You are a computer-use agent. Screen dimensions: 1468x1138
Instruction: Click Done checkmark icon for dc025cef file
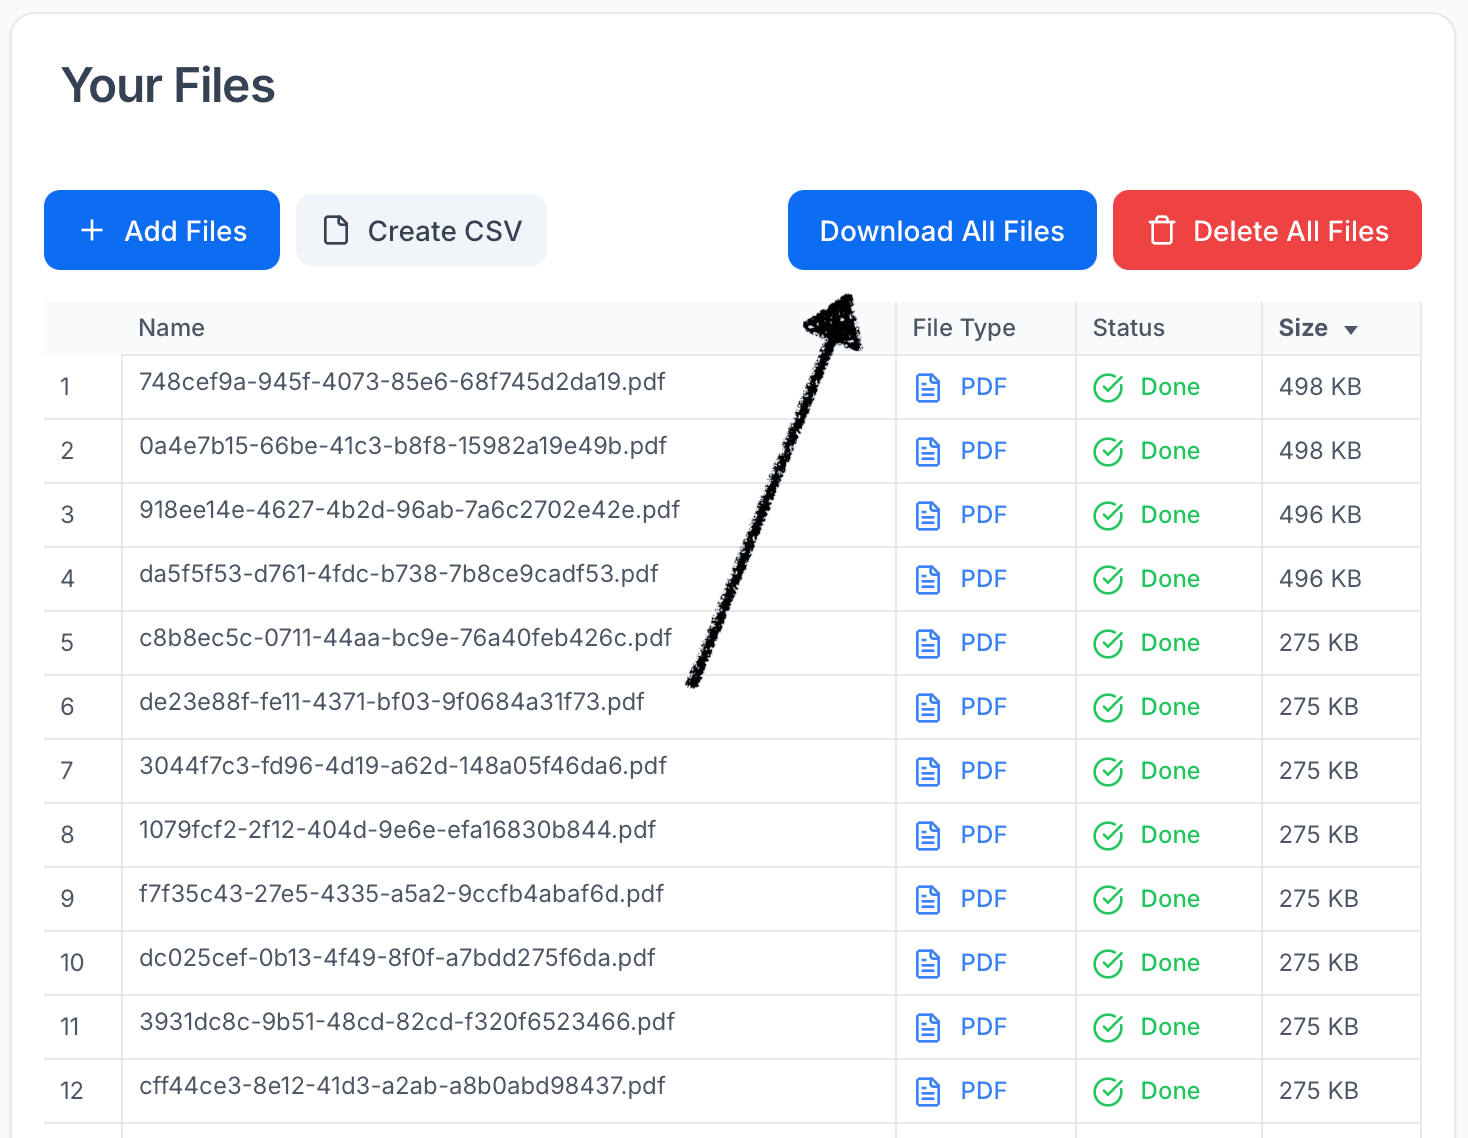coord(1108,963)
